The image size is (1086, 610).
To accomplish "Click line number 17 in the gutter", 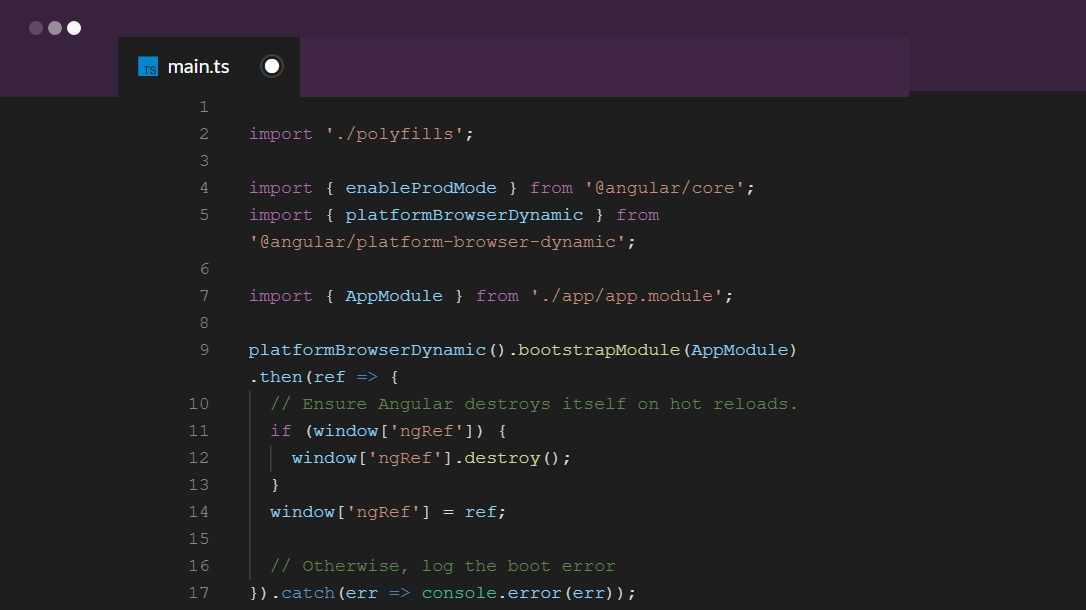I will point(198,593).
